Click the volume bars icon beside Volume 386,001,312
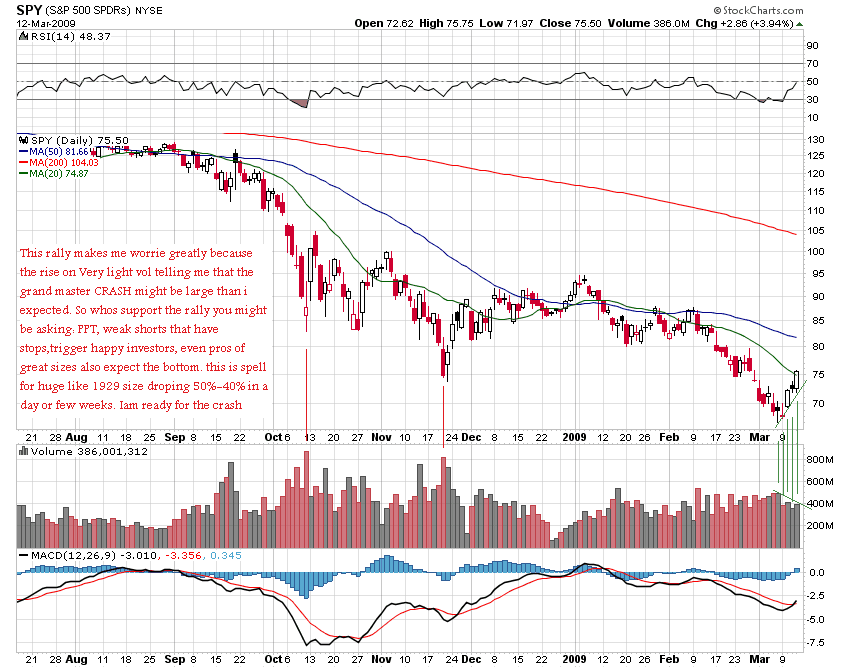This screenshot has height=668, width=850. [23, 451]
